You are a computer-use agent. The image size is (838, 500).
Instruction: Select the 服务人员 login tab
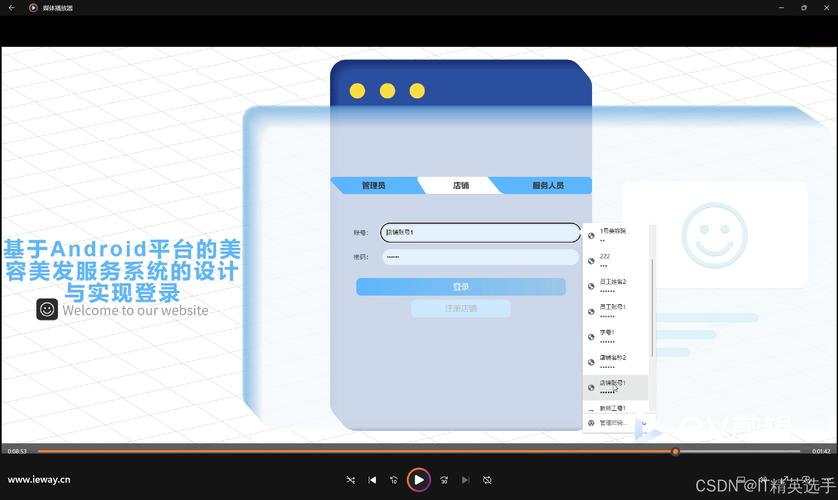pos(548,185)
